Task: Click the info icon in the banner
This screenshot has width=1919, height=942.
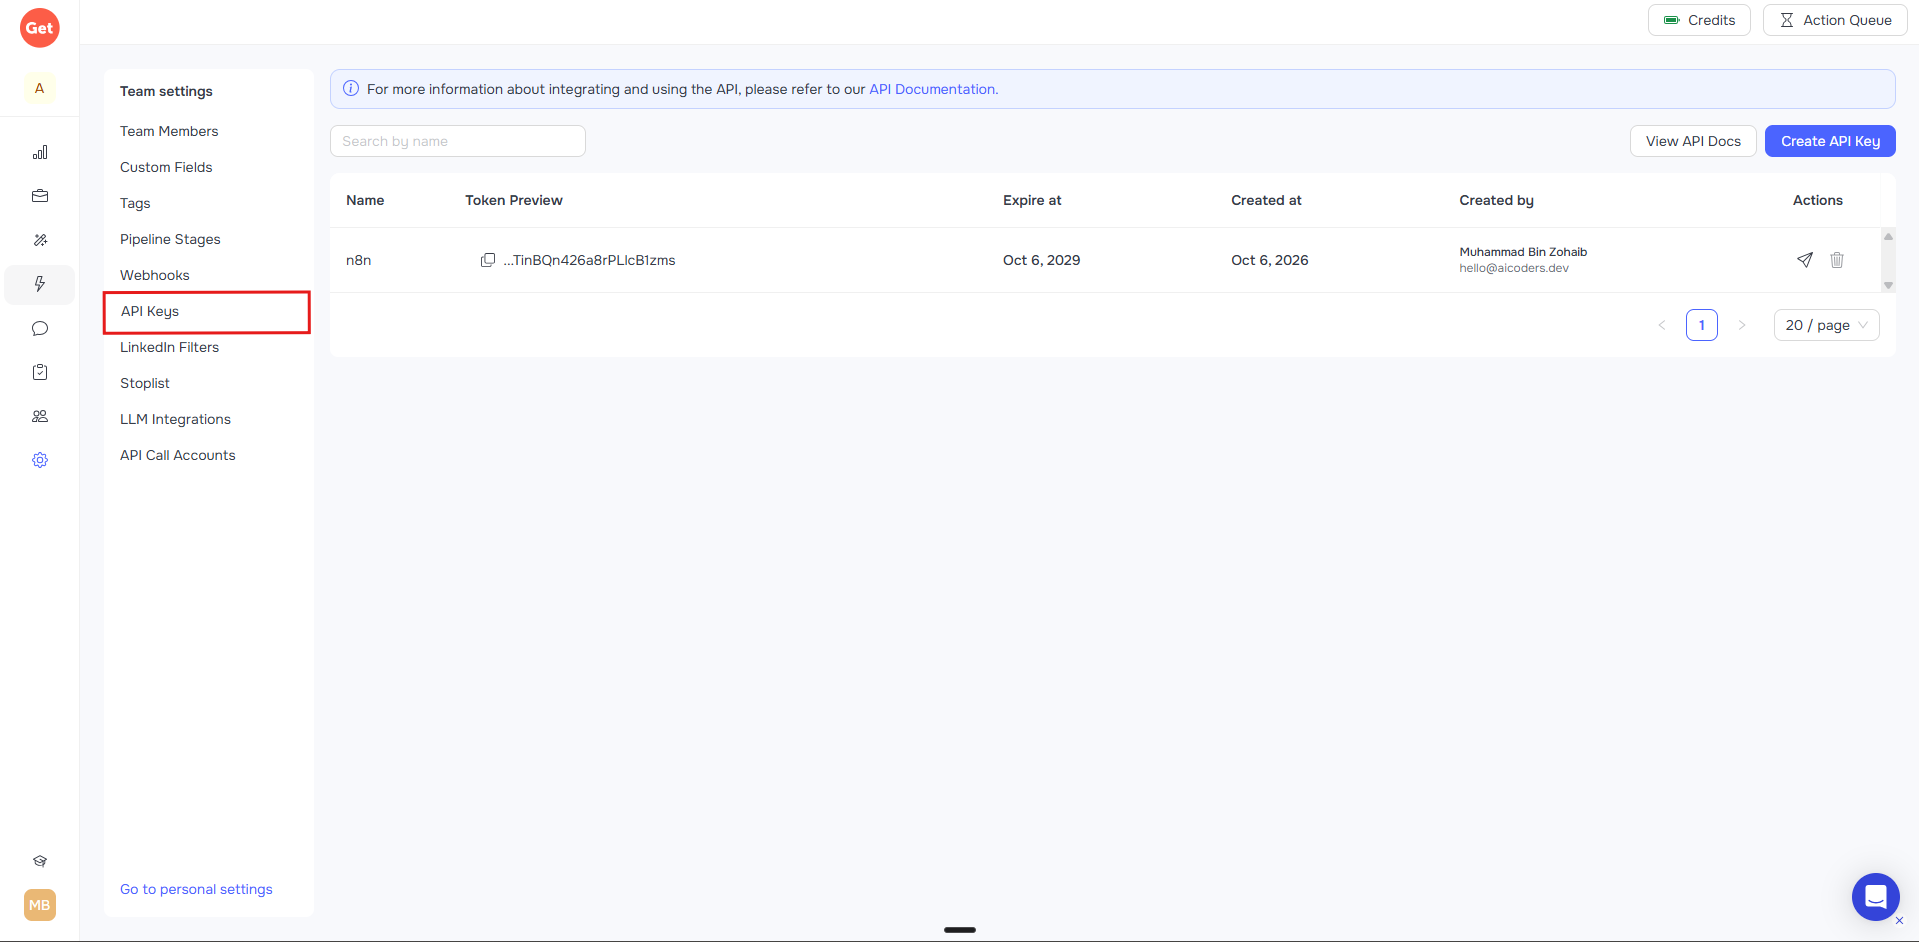Action: [351, 88]
